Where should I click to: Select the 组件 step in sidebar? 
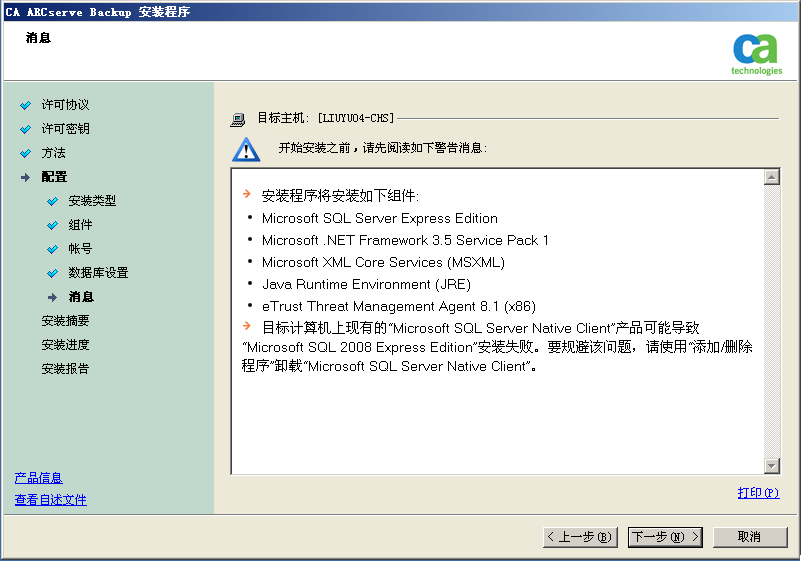click(80, 225)
